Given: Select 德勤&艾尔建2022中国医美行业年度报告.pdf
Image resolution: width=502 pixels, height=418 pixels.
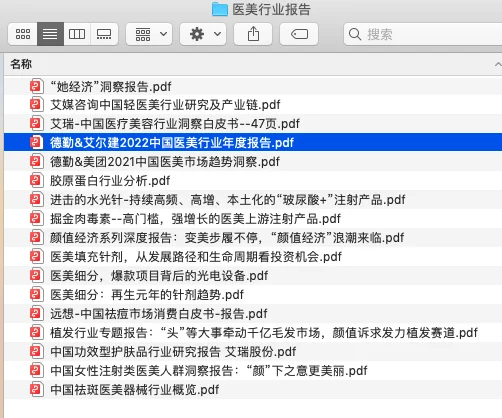Looking at the screenshot, I should click(172, 143).
